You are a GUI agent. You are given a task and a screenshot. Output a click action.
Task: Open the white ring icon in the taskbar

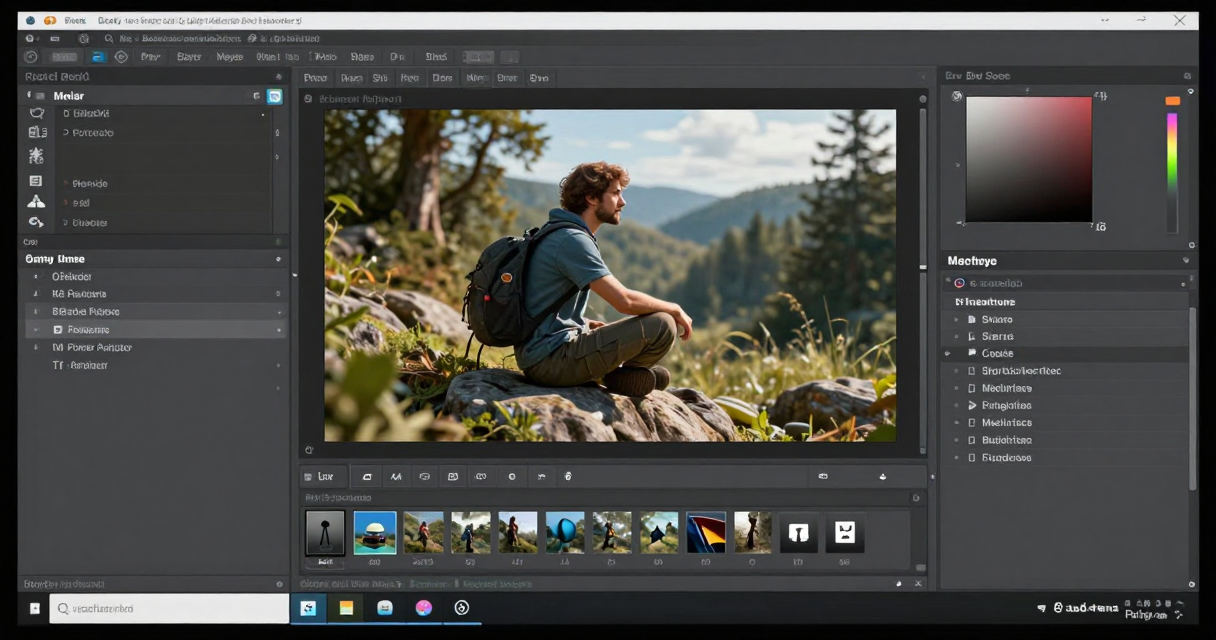pos(461,607)
